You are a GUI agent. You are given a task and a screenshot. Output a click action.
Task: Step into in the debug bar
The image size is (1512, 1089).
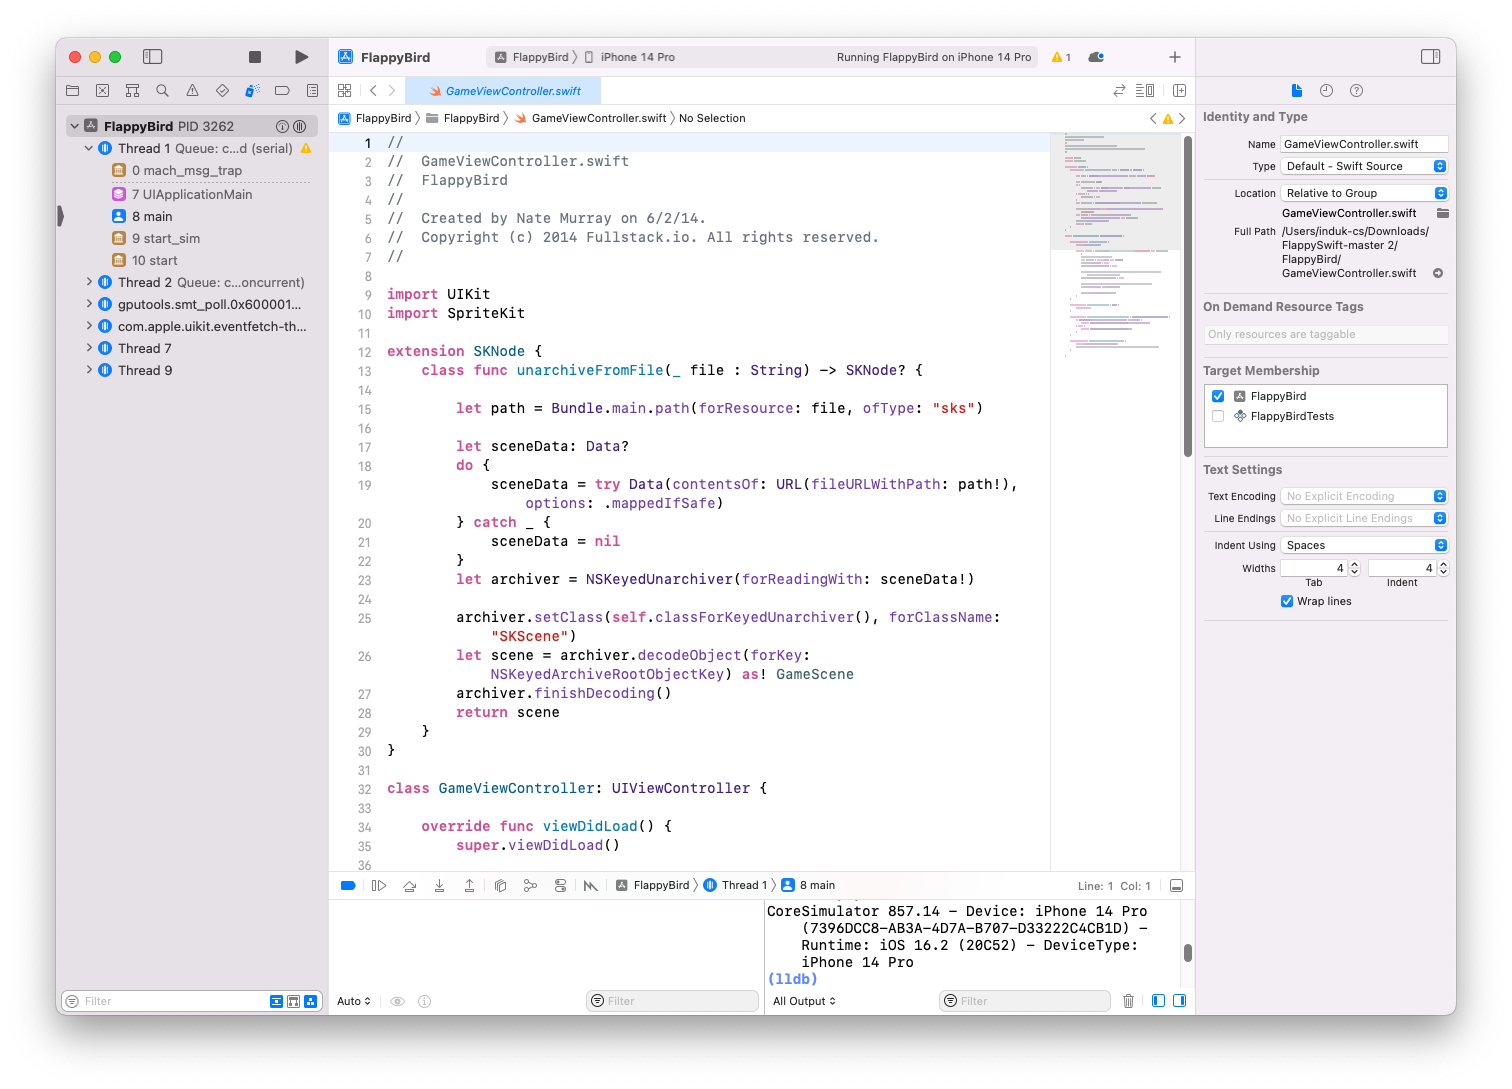click(x=439, y=885)
